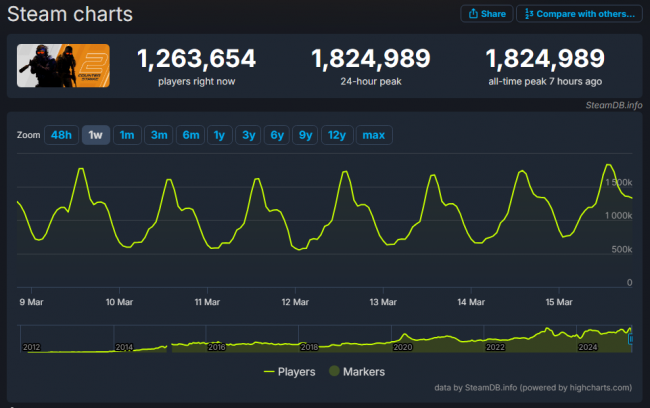Set zoom to 3m
The height and width of the screenshot is (408, 650).
click(x=159, y=135)
